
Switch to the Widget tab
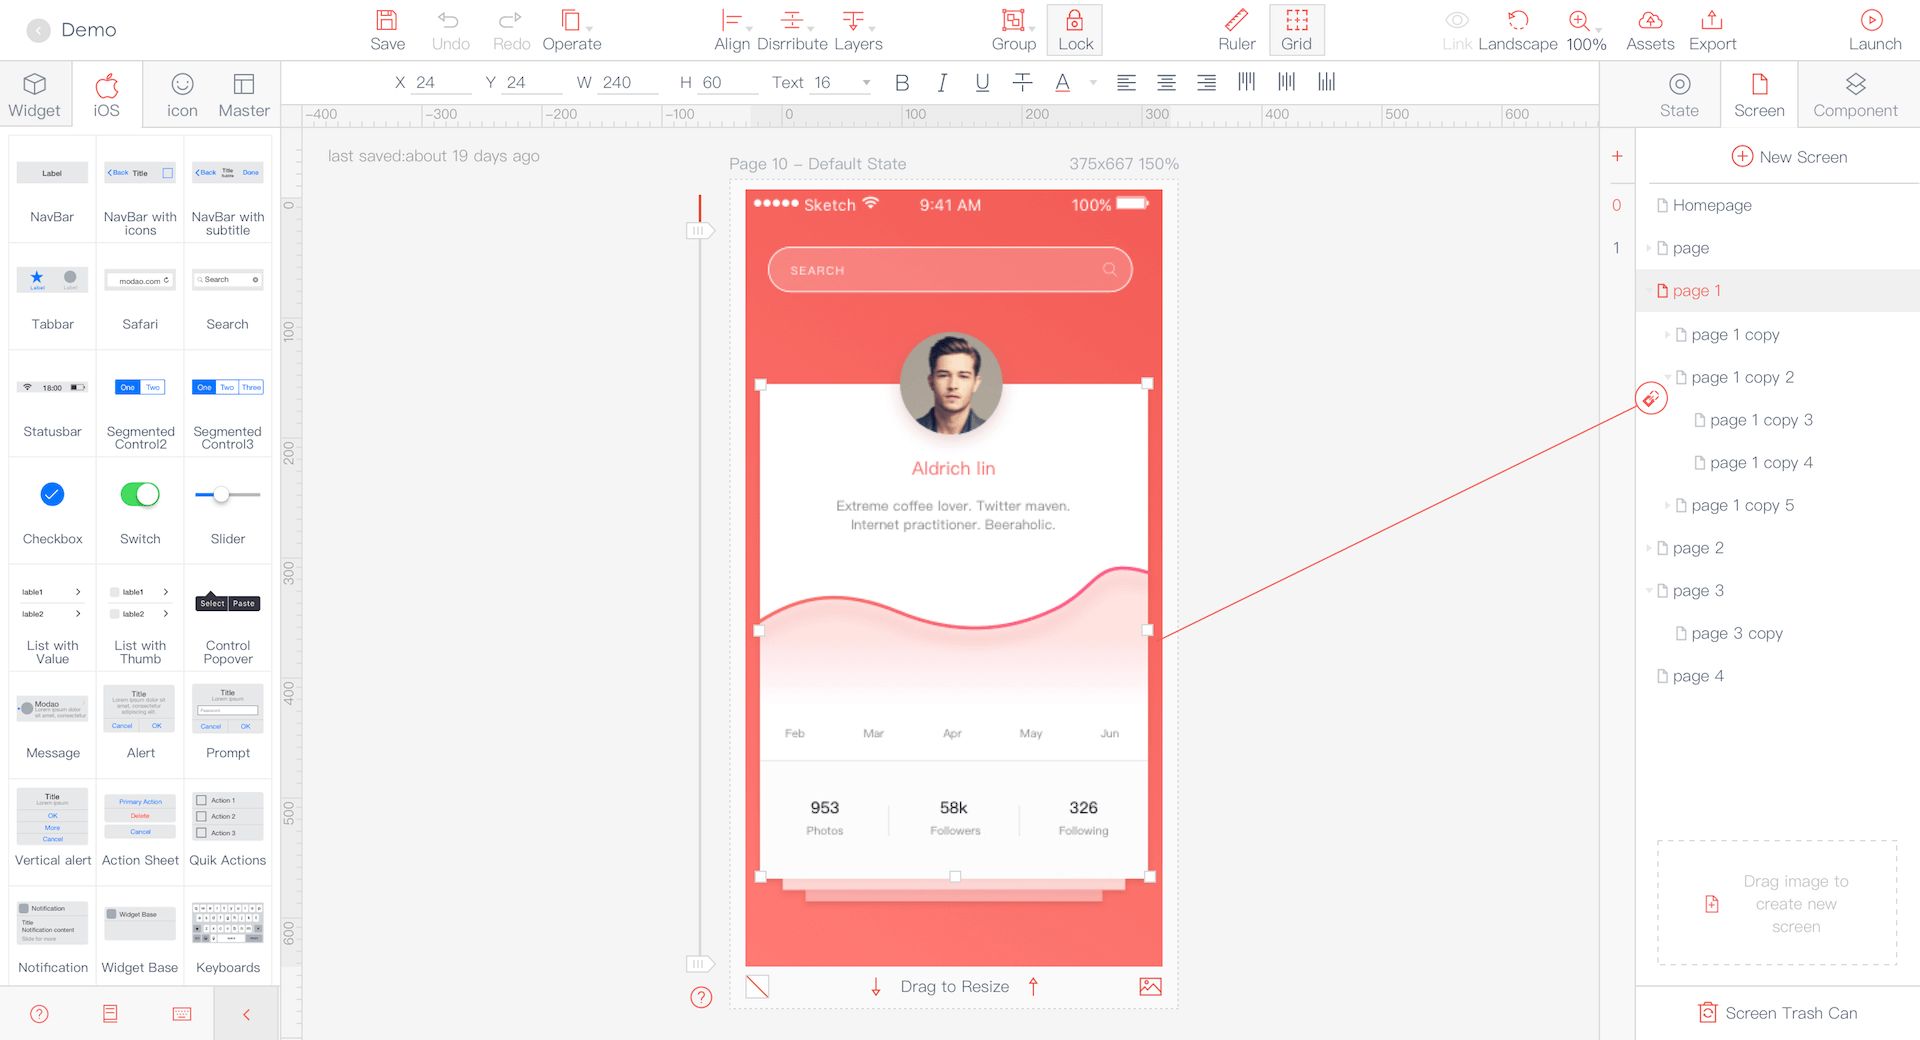click(33, 93)
